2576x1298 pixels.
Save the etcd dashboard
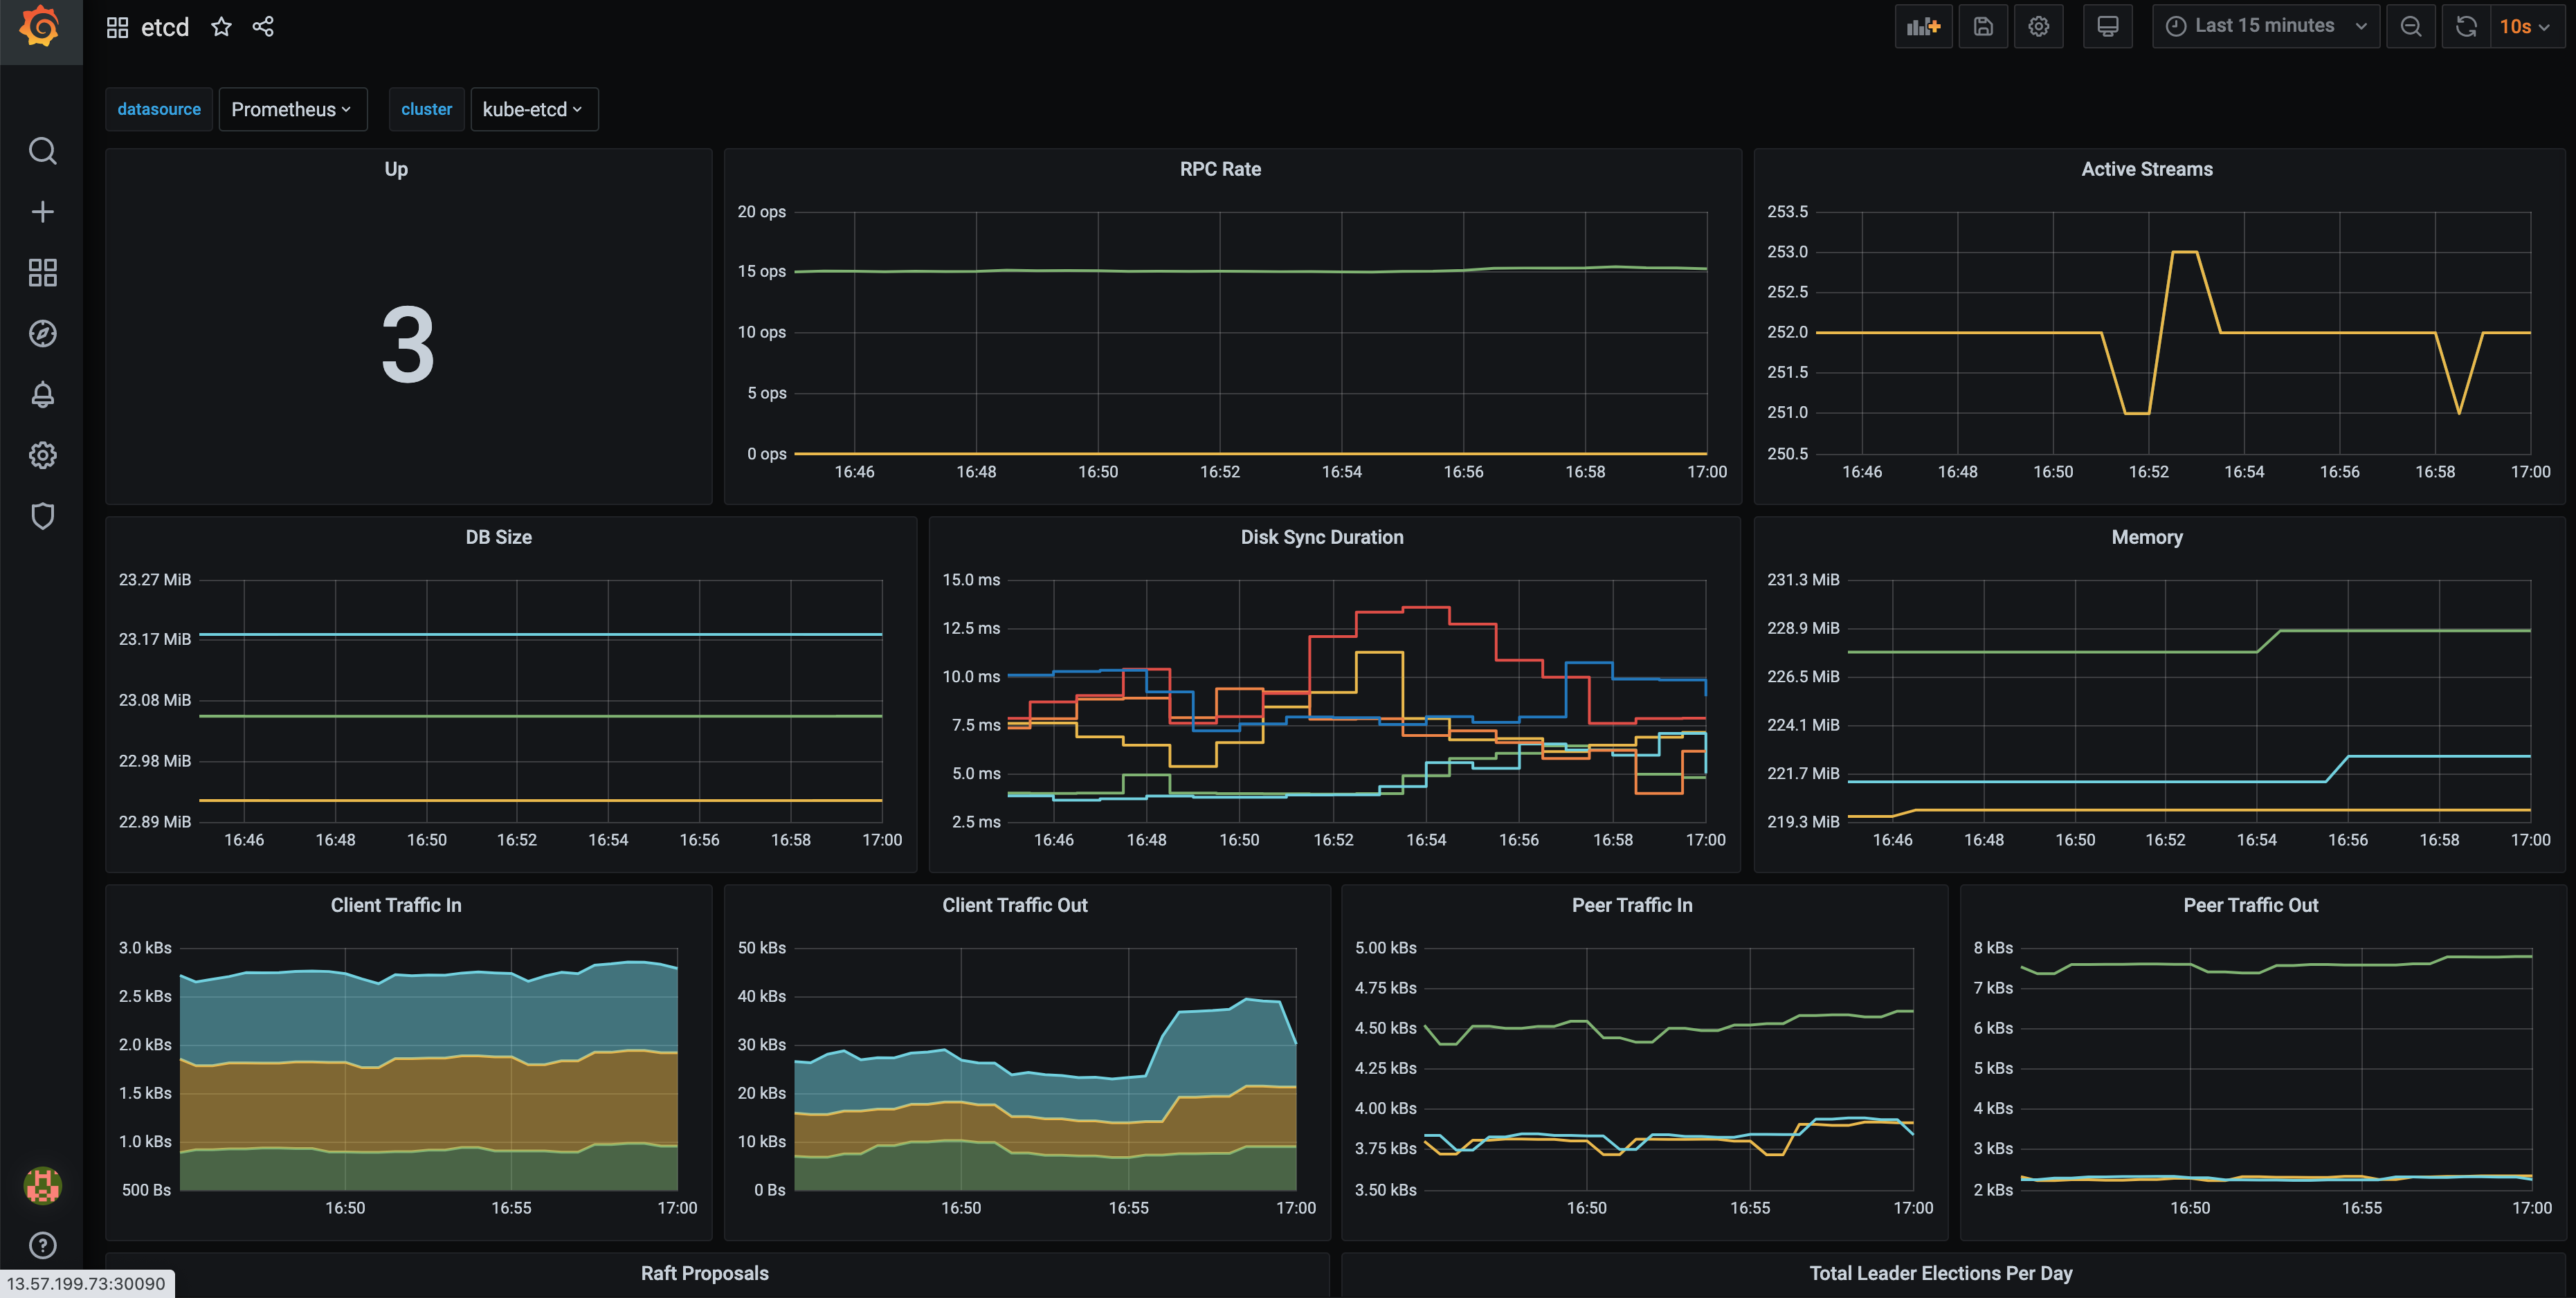click(1983, 26)
